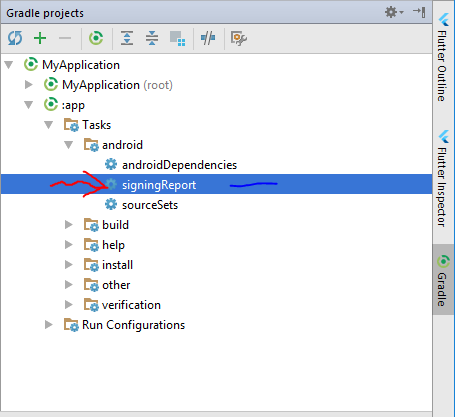The image size is (455, 417).
Task: Click the install folder icon
Action: coord(91,265)
